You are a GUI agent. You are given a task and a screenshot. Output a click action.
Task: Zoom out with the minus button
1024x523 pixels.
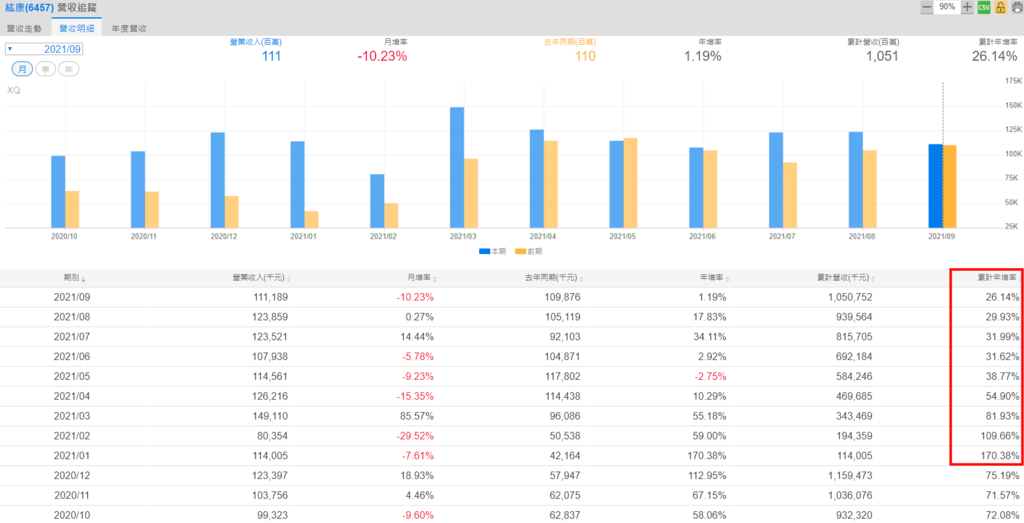click(927, 7)
